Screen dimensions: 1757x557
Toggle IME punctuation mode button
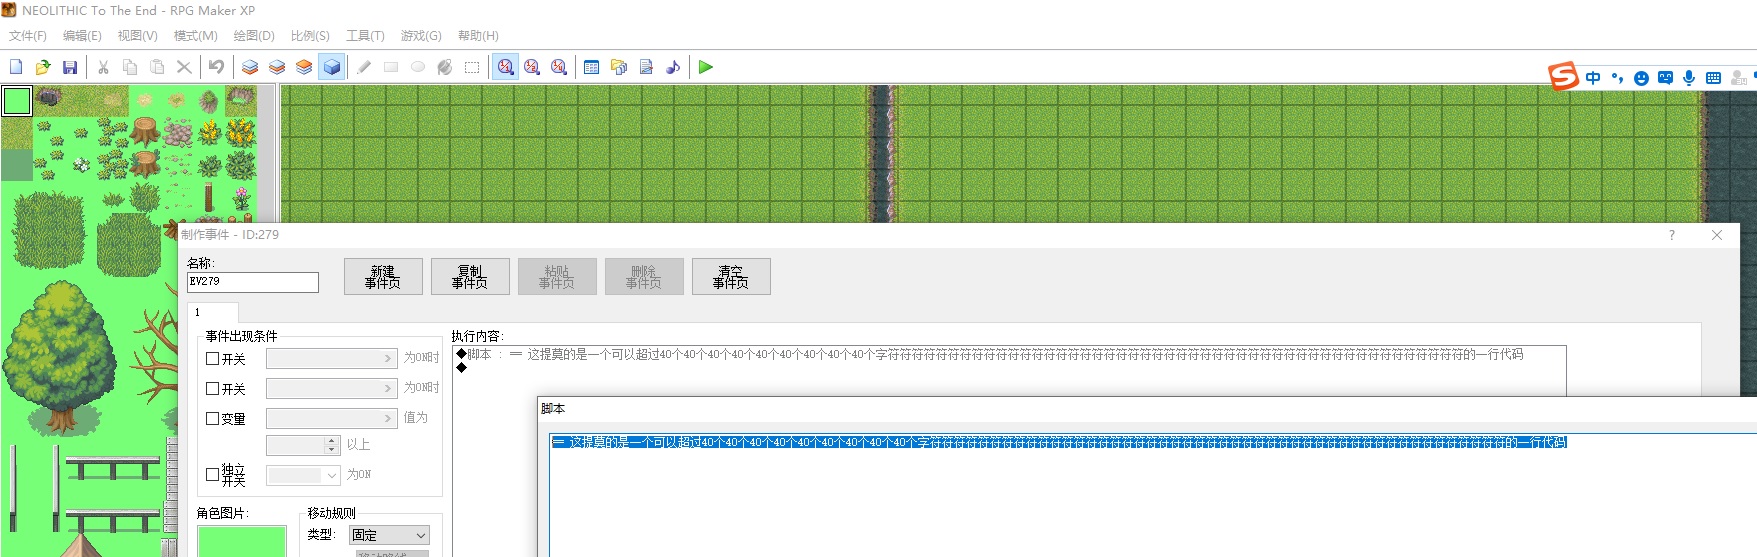pos(1617,78)
